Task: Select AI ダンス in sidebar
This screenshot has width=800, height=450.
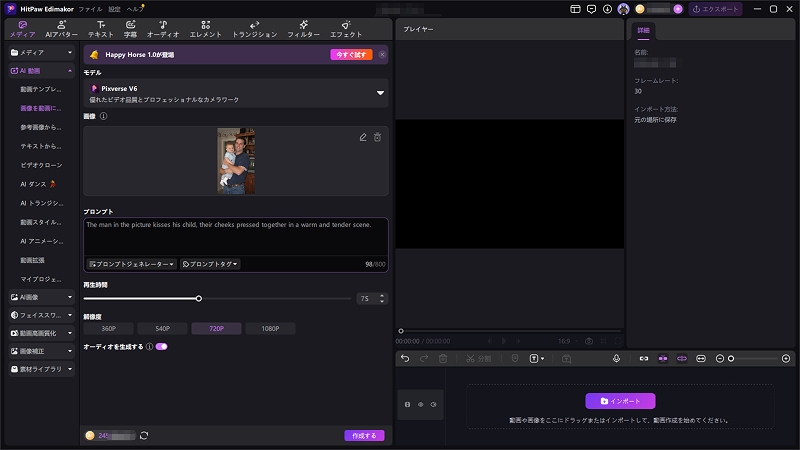Action: (38, 184)
